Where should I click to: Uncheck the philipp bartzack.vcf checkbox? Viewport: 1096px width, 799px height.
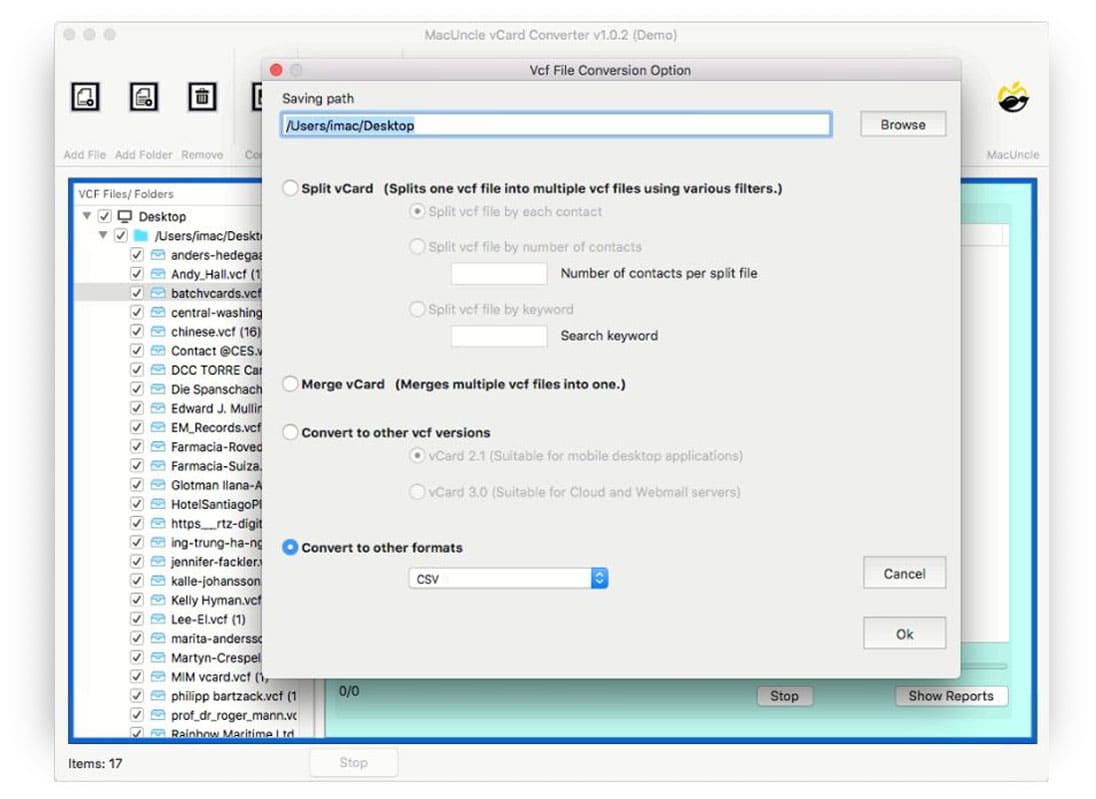tap(137, 696)
